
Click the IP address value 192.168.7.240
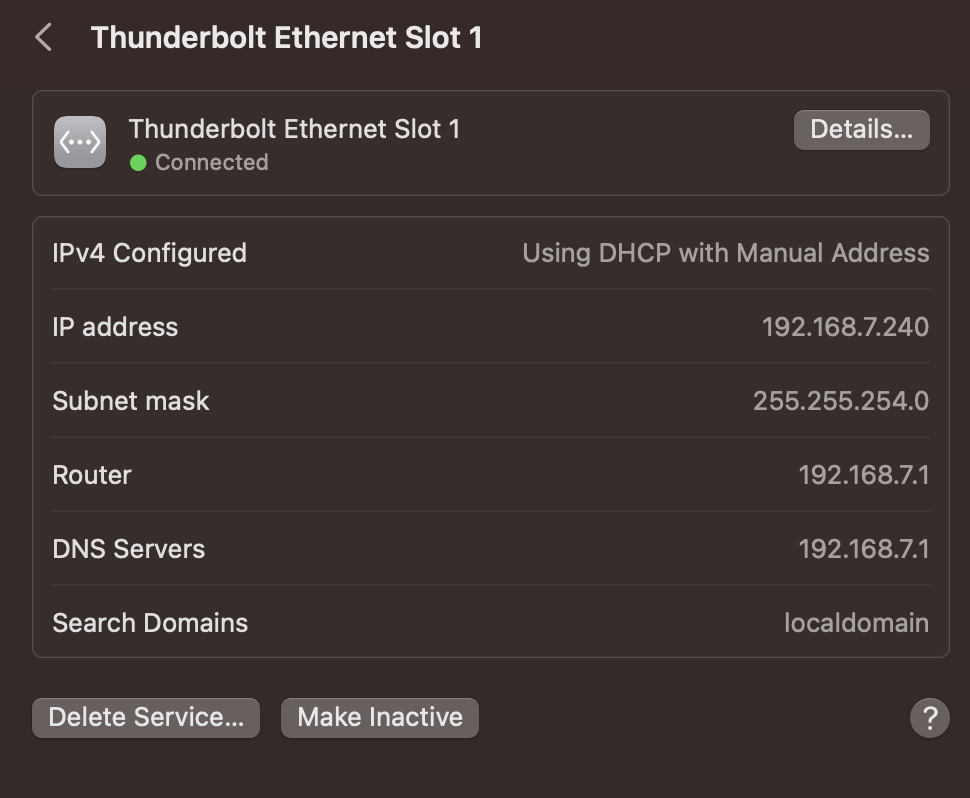[845, 327]
